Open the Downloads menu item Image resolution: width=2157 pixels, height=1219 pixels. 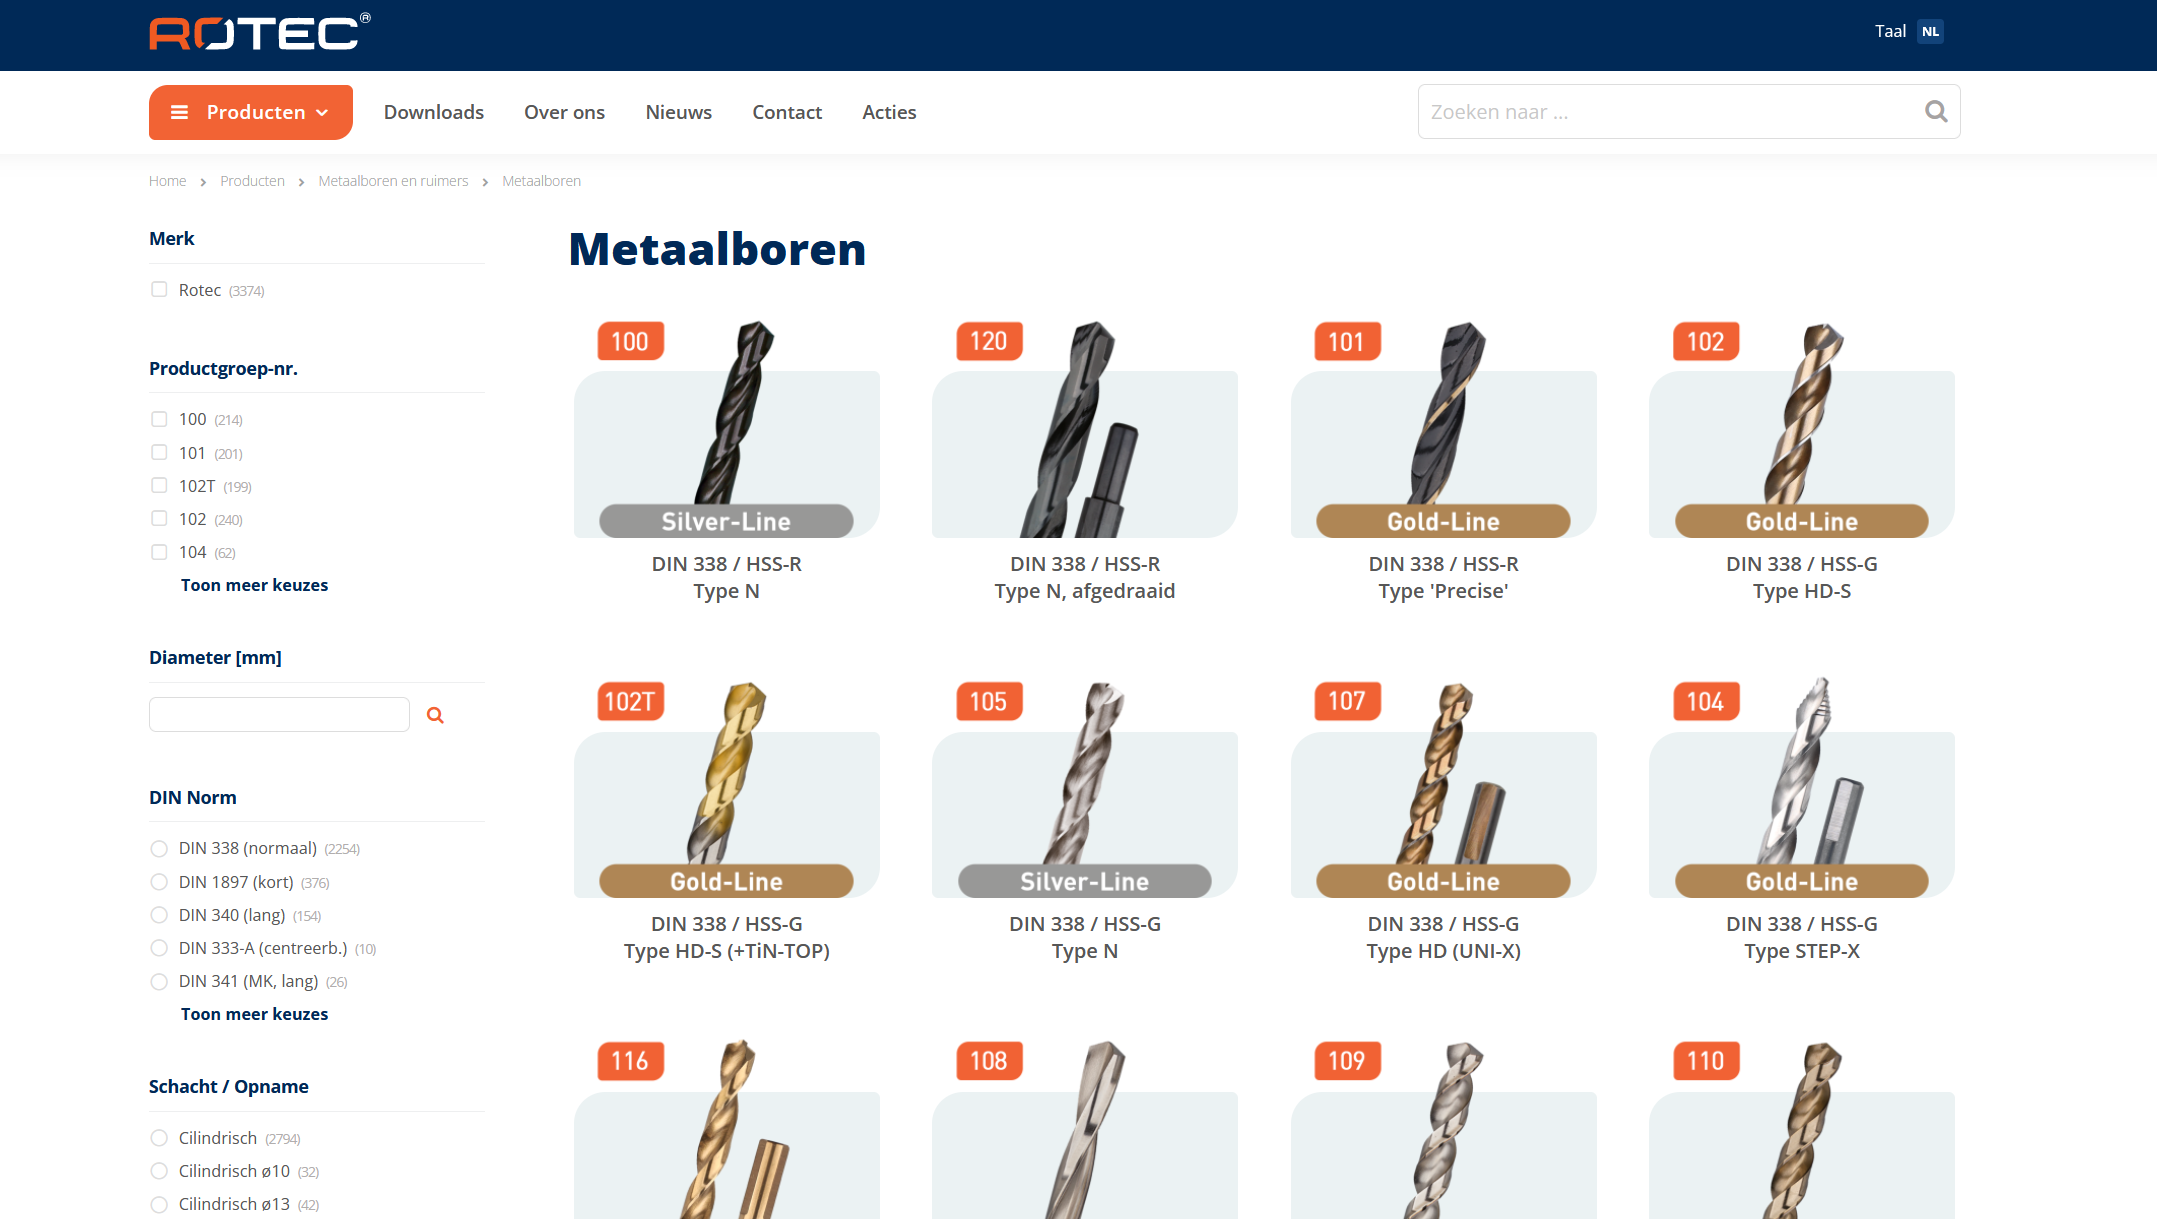[x=434, y=112]
